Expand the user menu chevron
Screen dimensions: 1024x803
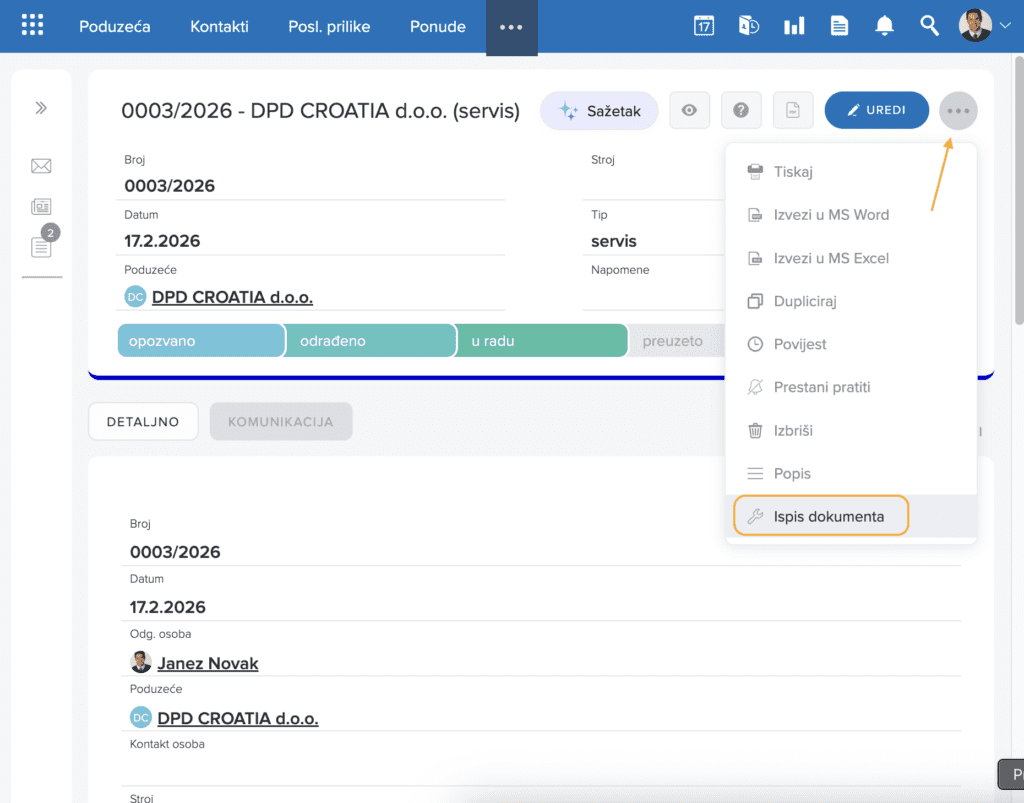click(x=1006, y=26)
